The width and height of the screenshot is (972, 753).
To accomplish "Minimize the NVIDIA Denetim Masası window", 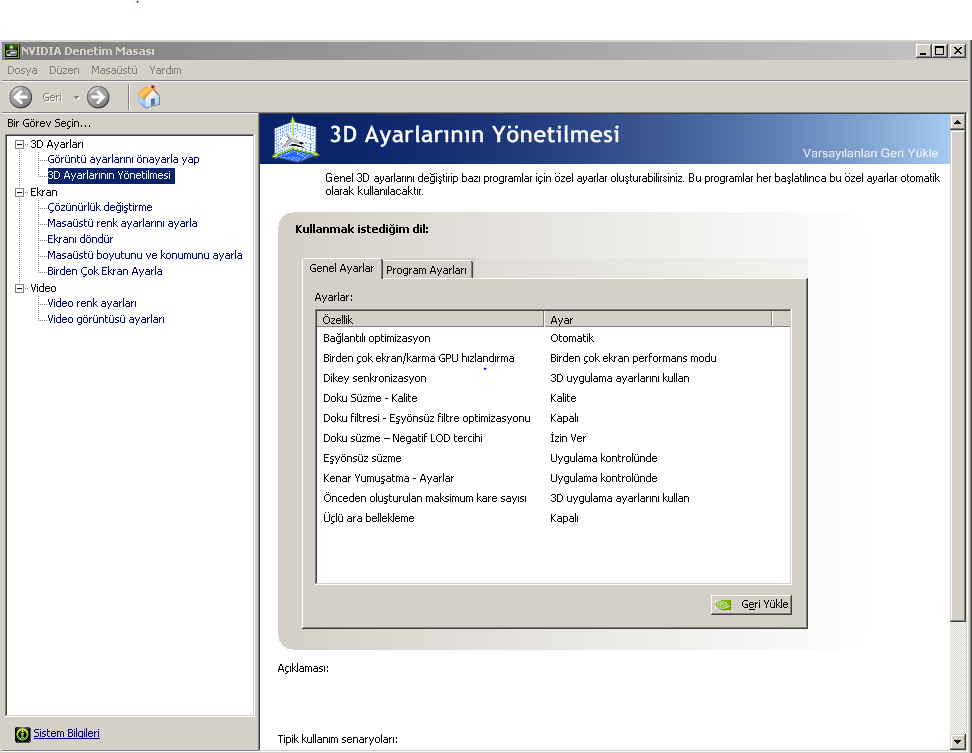I will (923, 51).
